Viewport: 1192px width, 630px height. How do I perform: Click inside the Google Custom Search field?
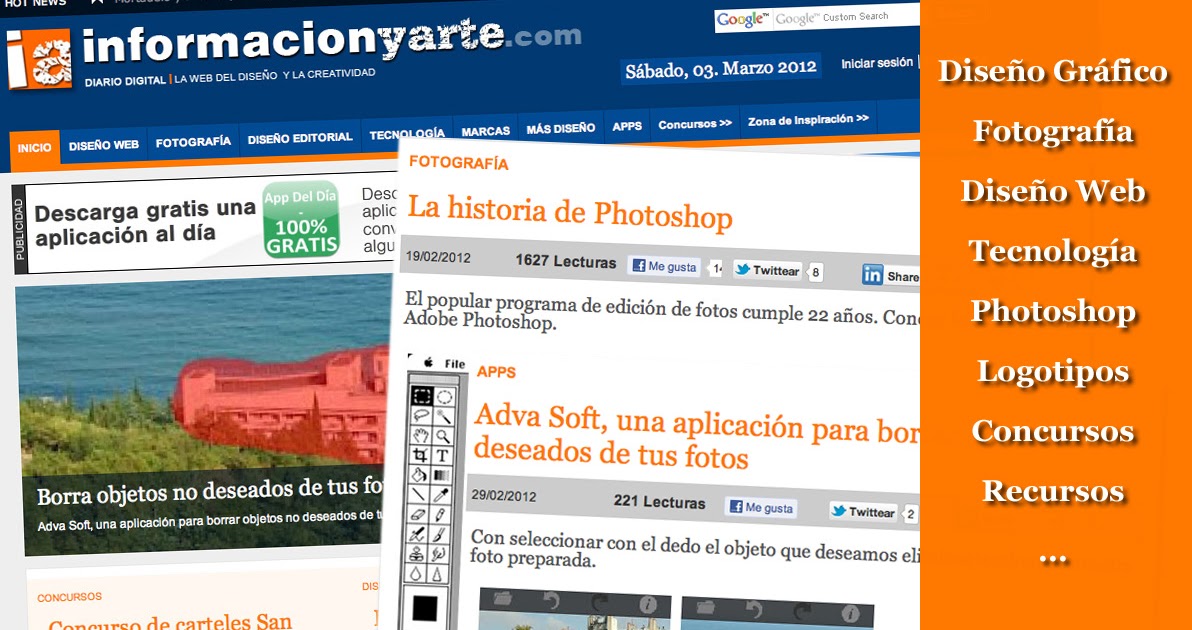(846, 17)
